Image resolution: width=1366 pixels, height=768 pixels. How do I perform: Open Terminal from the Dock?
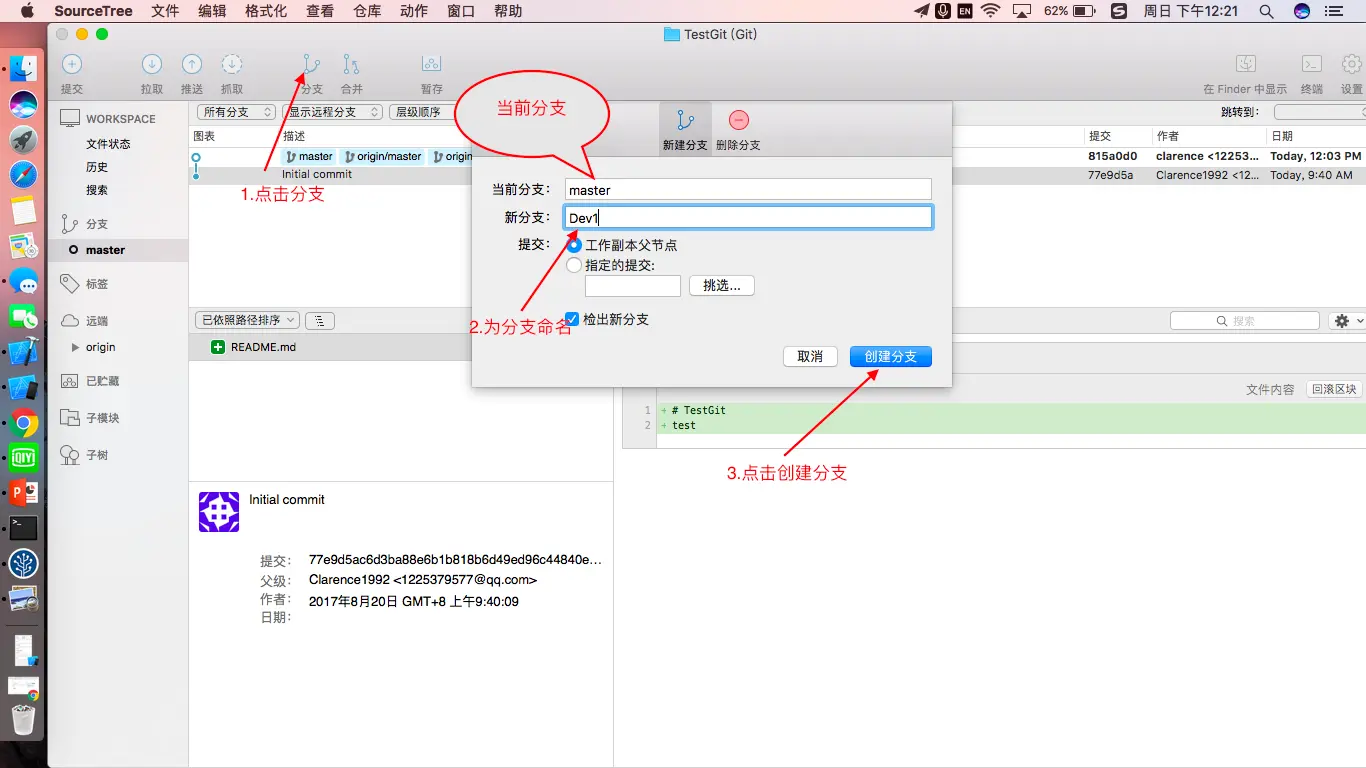click(x=23, y=528)
